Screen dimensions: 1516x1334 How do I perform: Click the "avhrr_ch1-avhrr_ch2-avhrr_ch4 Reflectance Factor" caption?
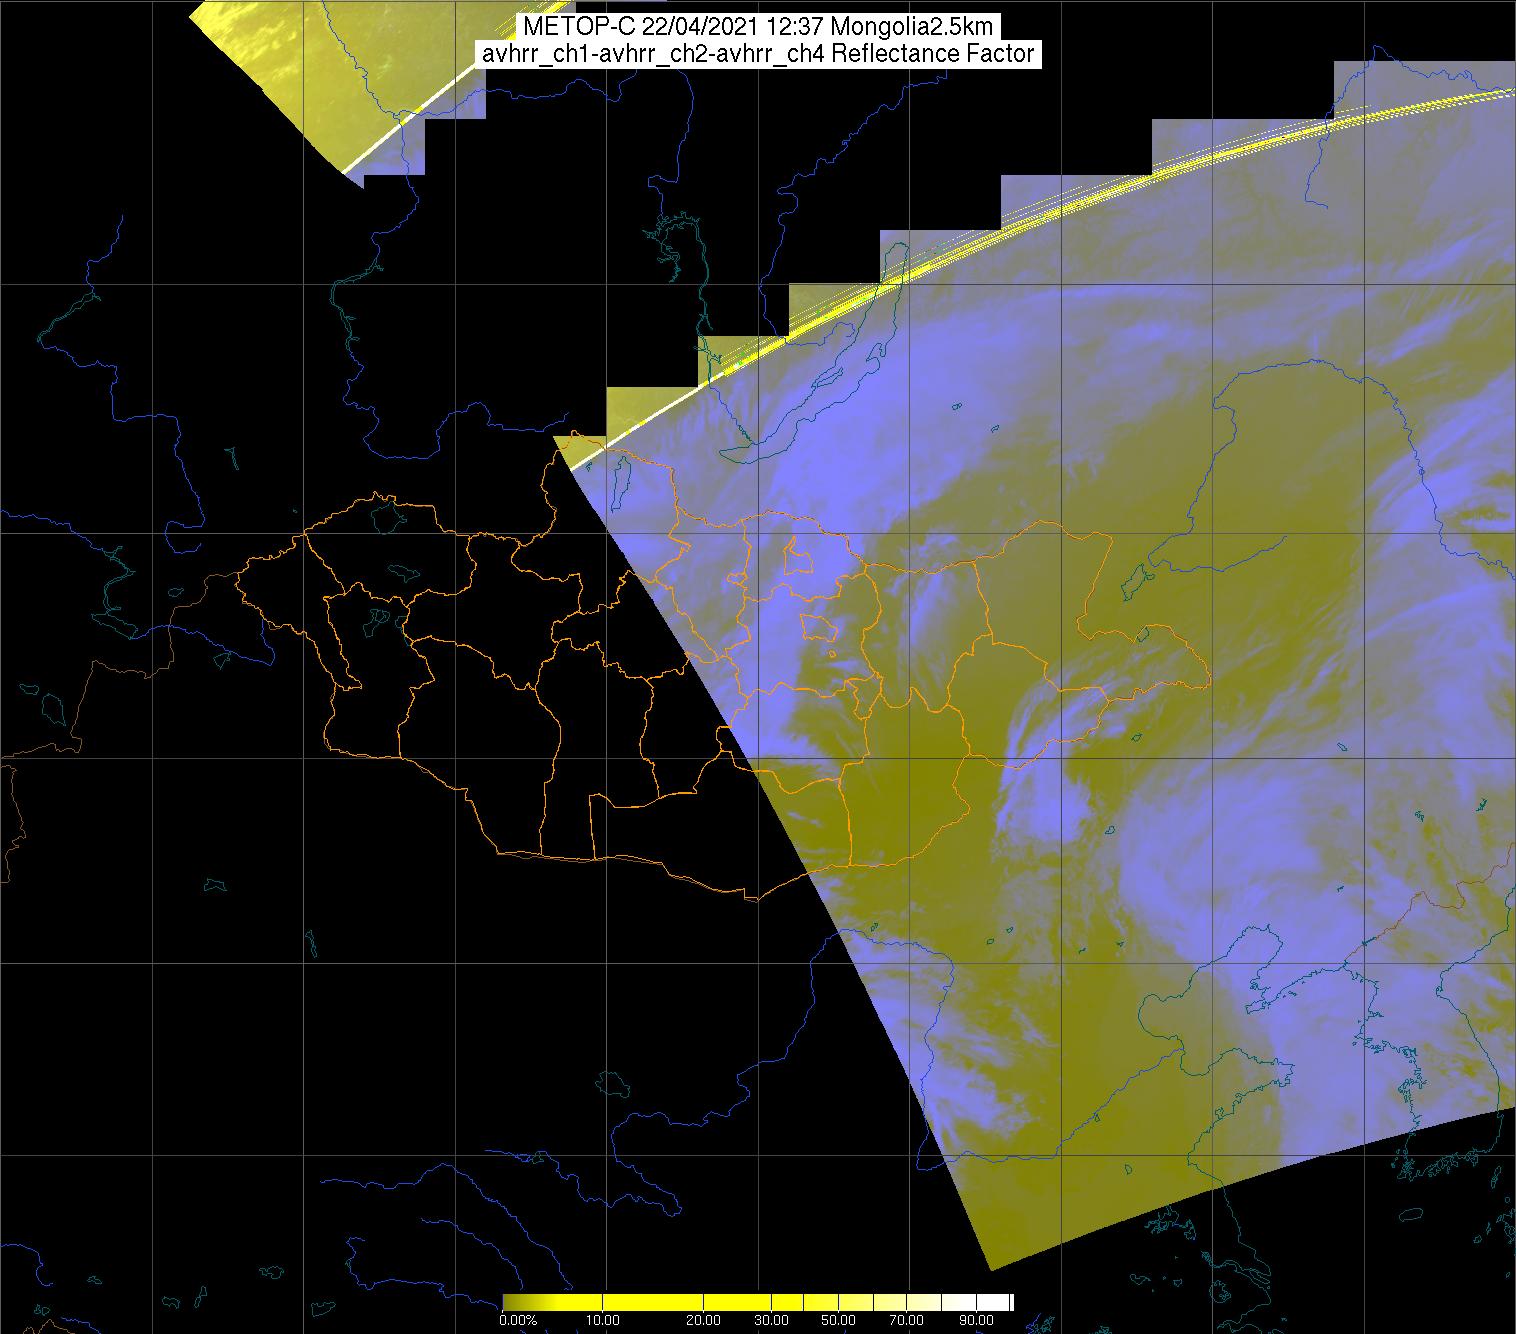(x=758, y=54)
